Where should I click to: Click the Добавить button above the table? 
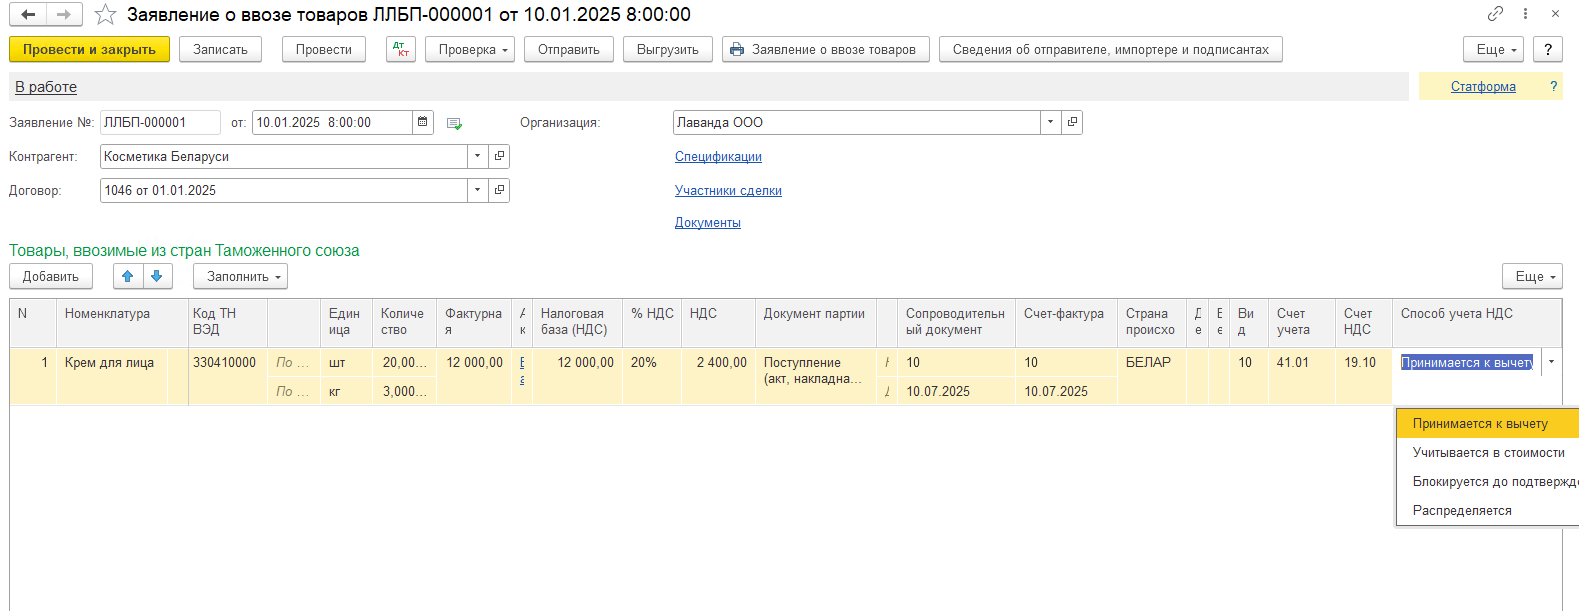pyautogui.click(x=51, y=276)
